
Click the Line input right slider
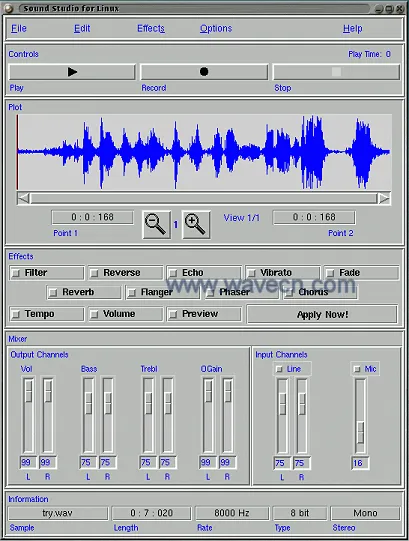[302, 416]
